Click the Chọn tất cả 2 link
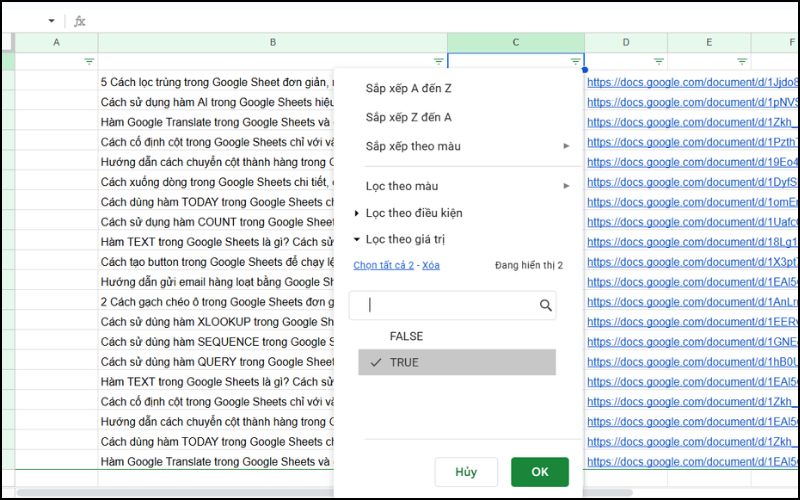Image resolution: width=800 pixels, height=500 pixels. pos(383,265)
